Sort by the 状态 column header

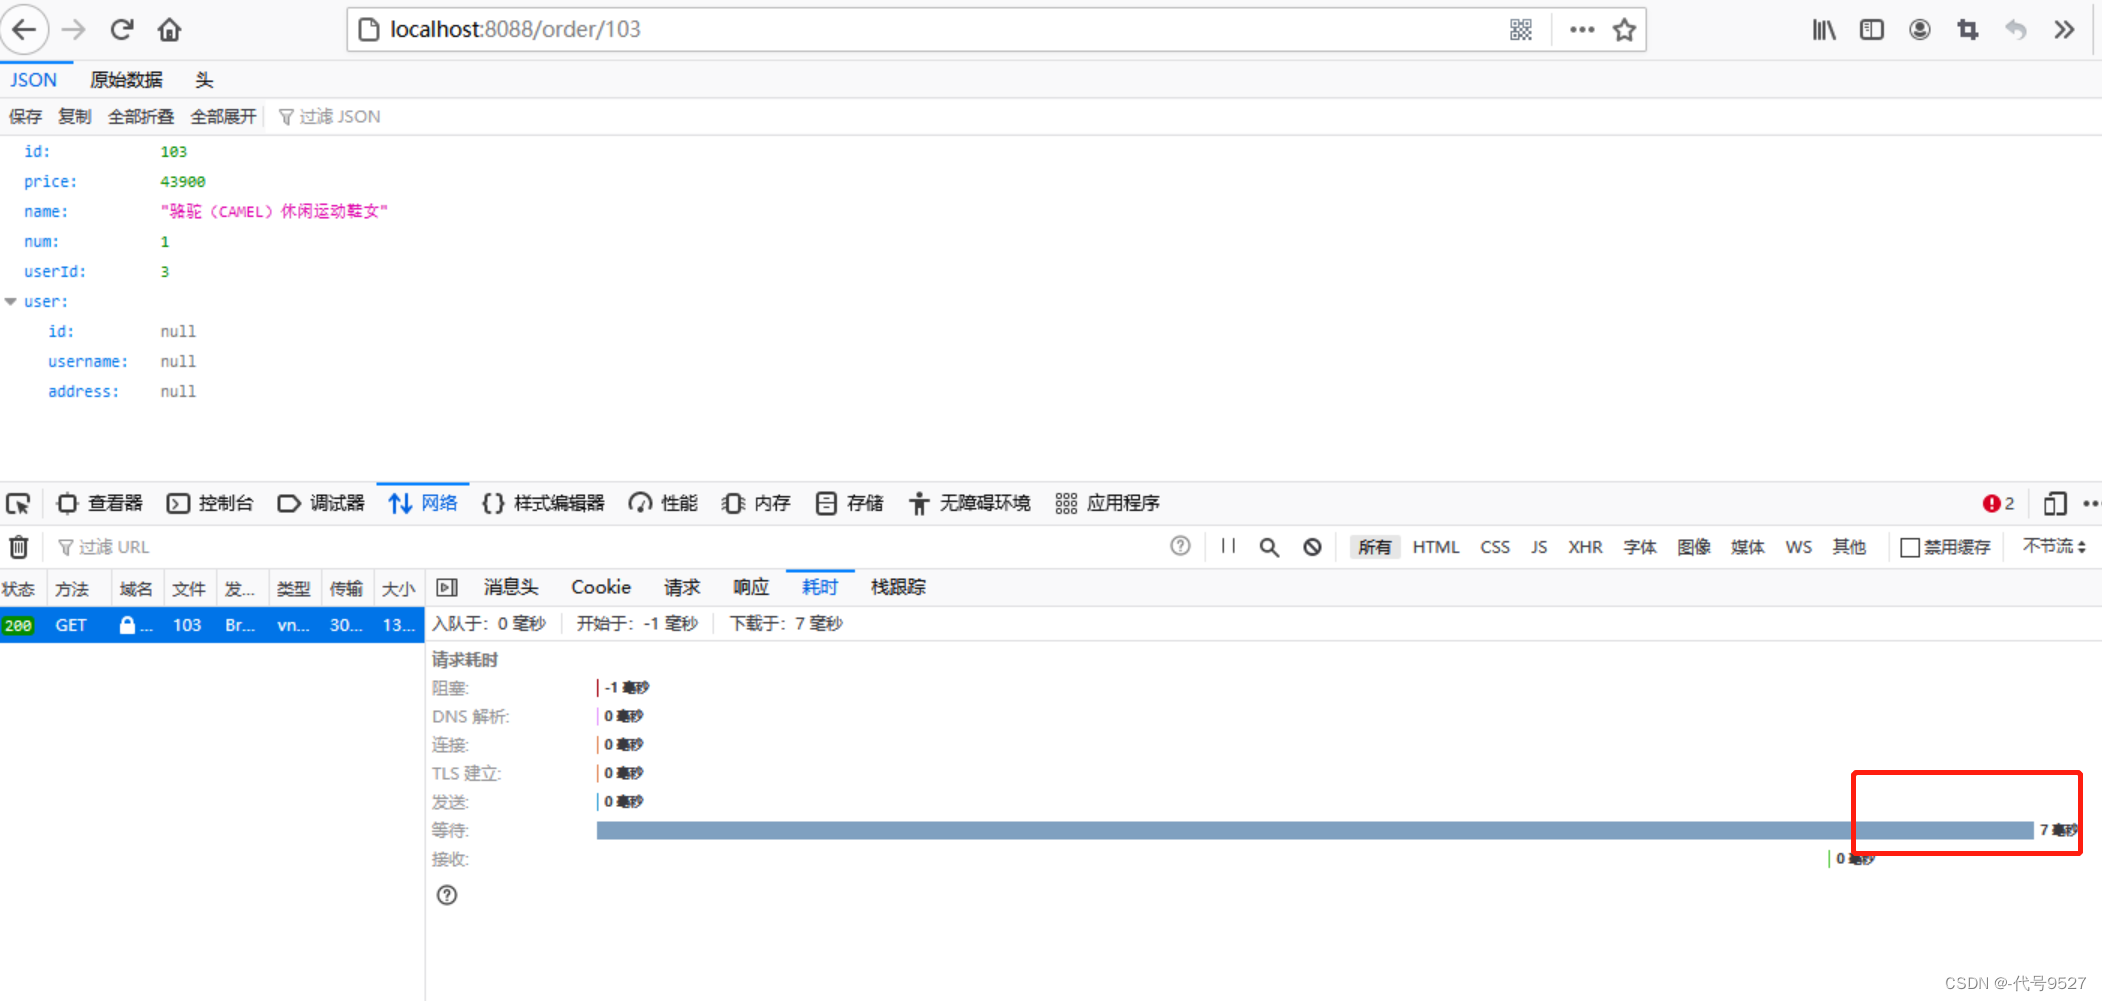coord(18,589)
